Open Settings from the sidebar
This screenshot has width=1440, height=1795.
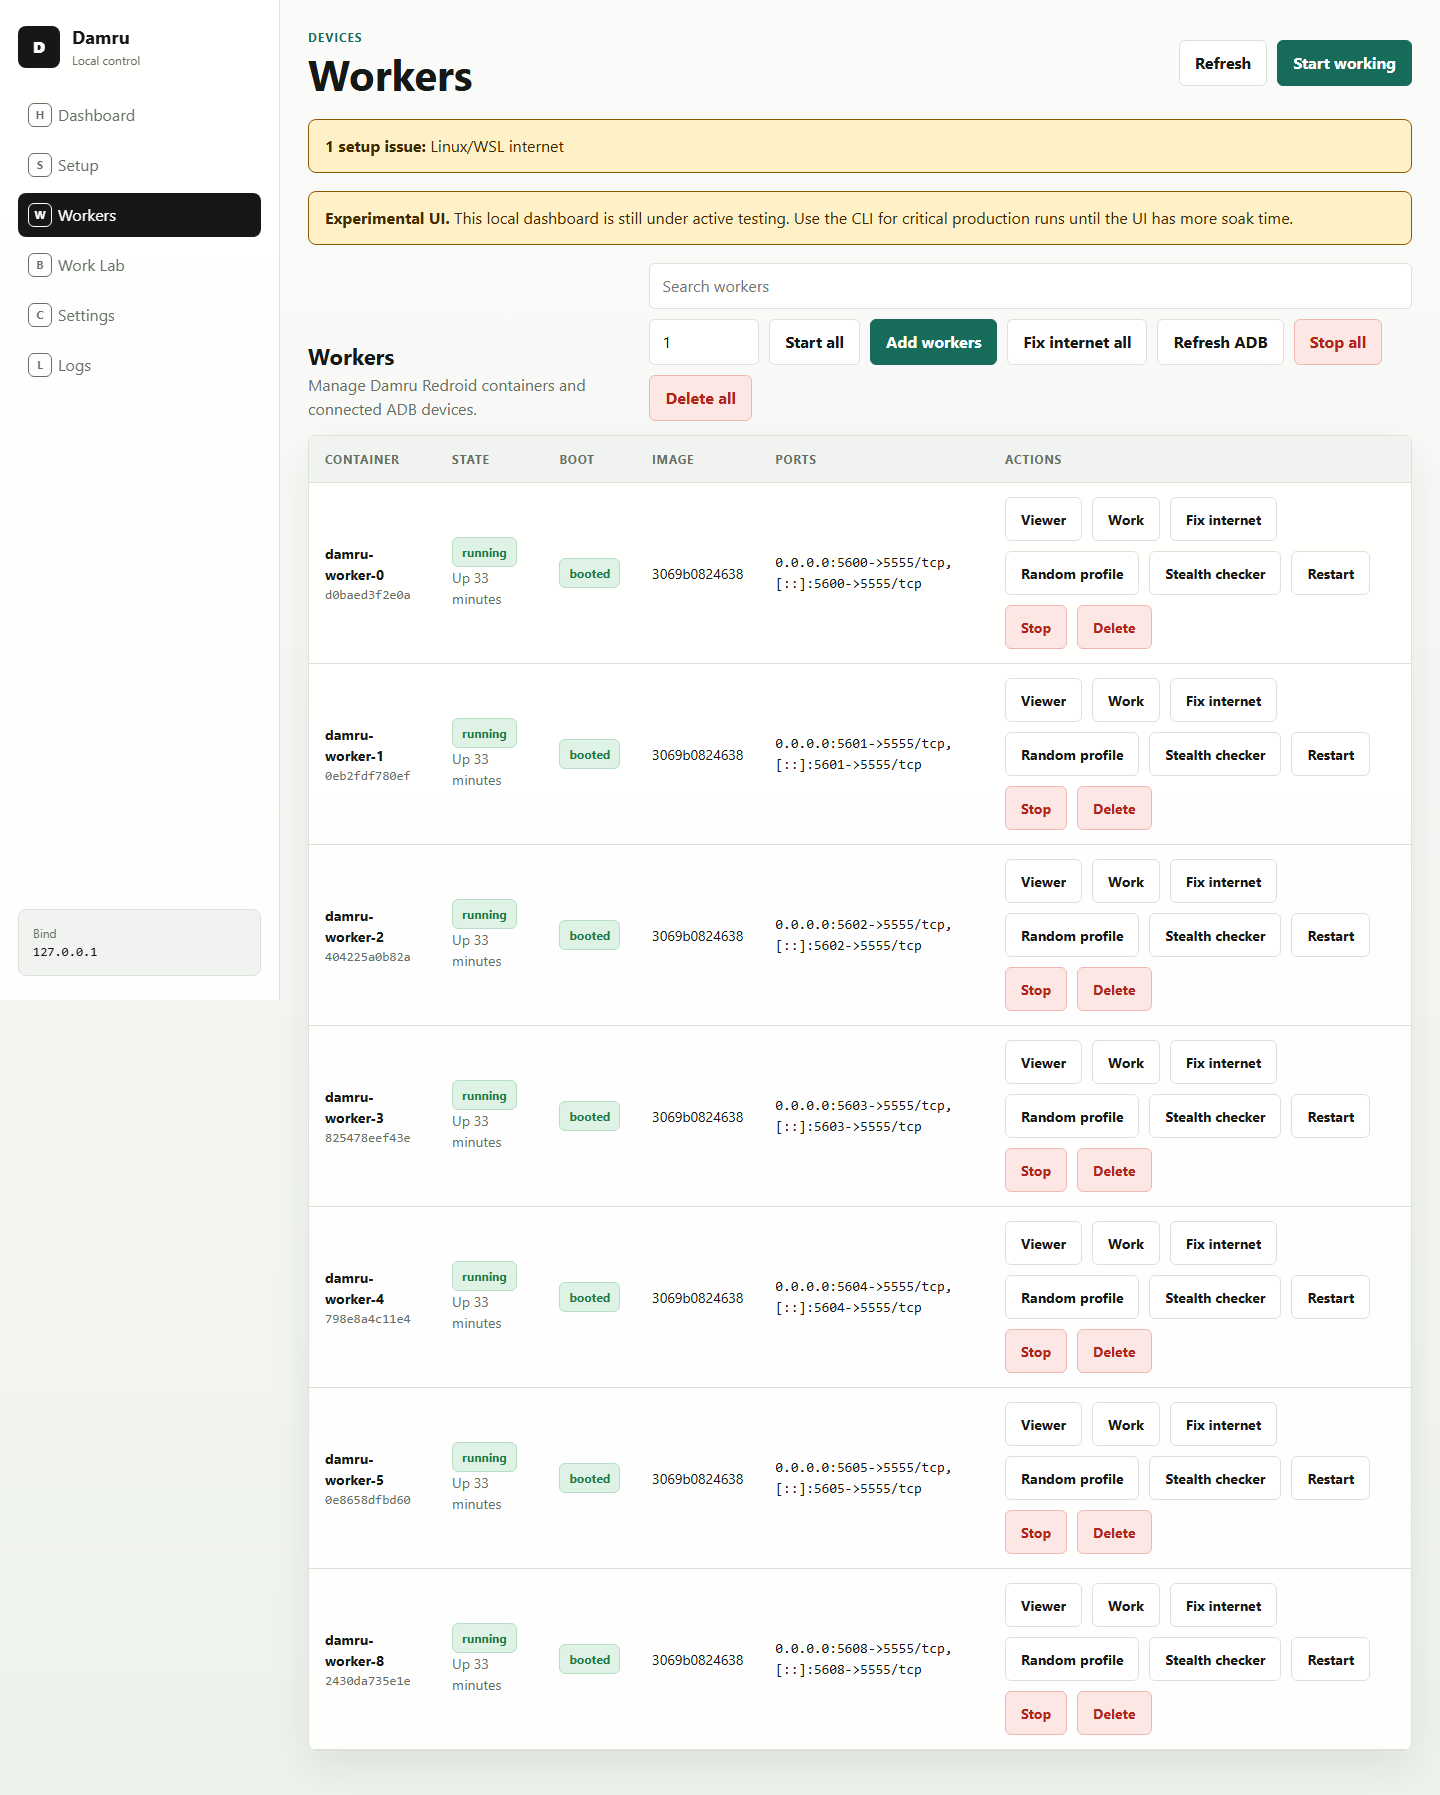click(139, 315)
